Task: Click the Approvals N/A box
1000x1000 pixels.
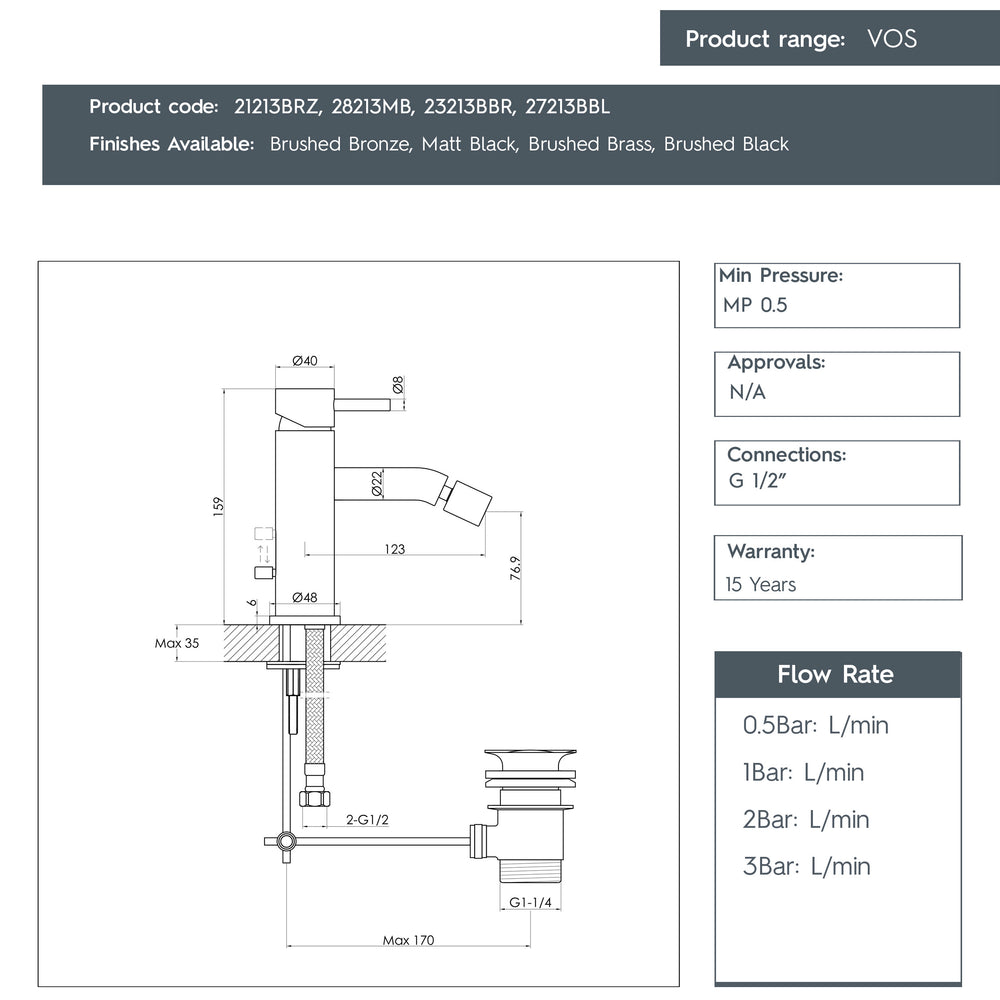Action: (x=836, y=382)
